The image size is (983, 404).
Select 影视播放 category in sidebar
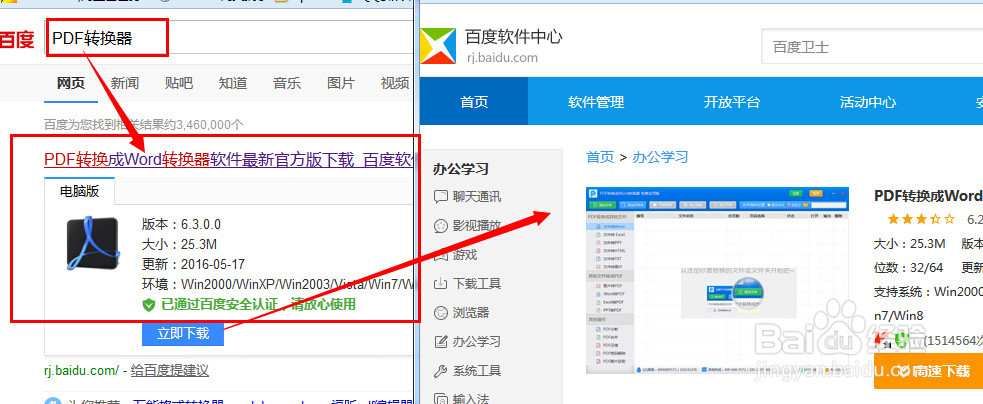pyautogui.click(x=476, y=225)
